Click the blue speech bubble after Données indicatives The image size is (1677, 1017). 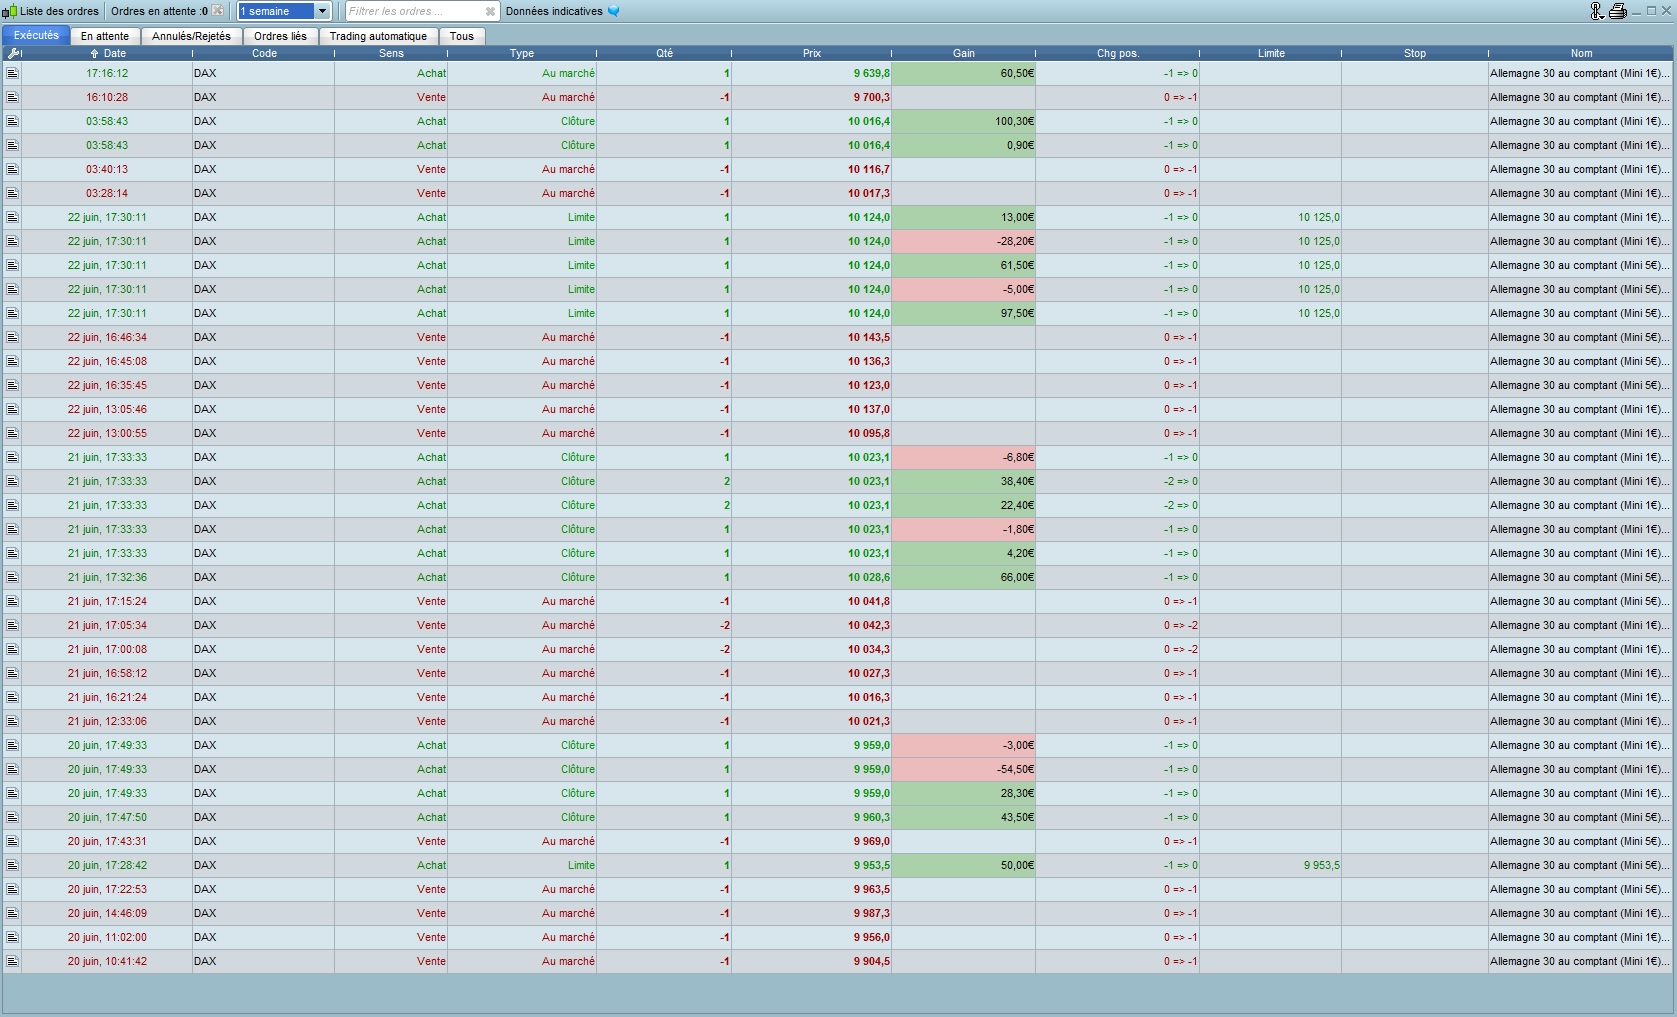coord(614,11)
